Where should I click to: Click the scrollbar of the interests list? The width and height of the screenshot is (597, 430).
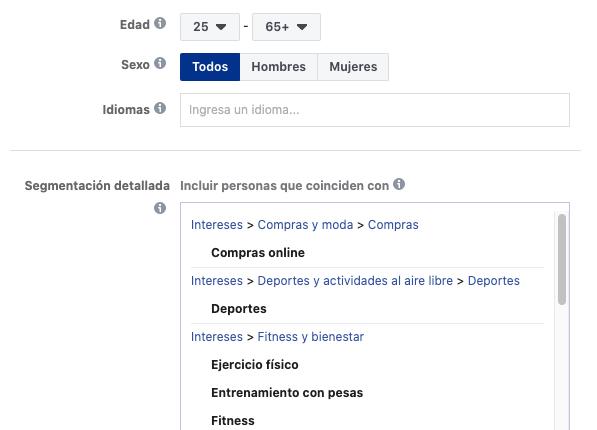(x=562, y=259)
